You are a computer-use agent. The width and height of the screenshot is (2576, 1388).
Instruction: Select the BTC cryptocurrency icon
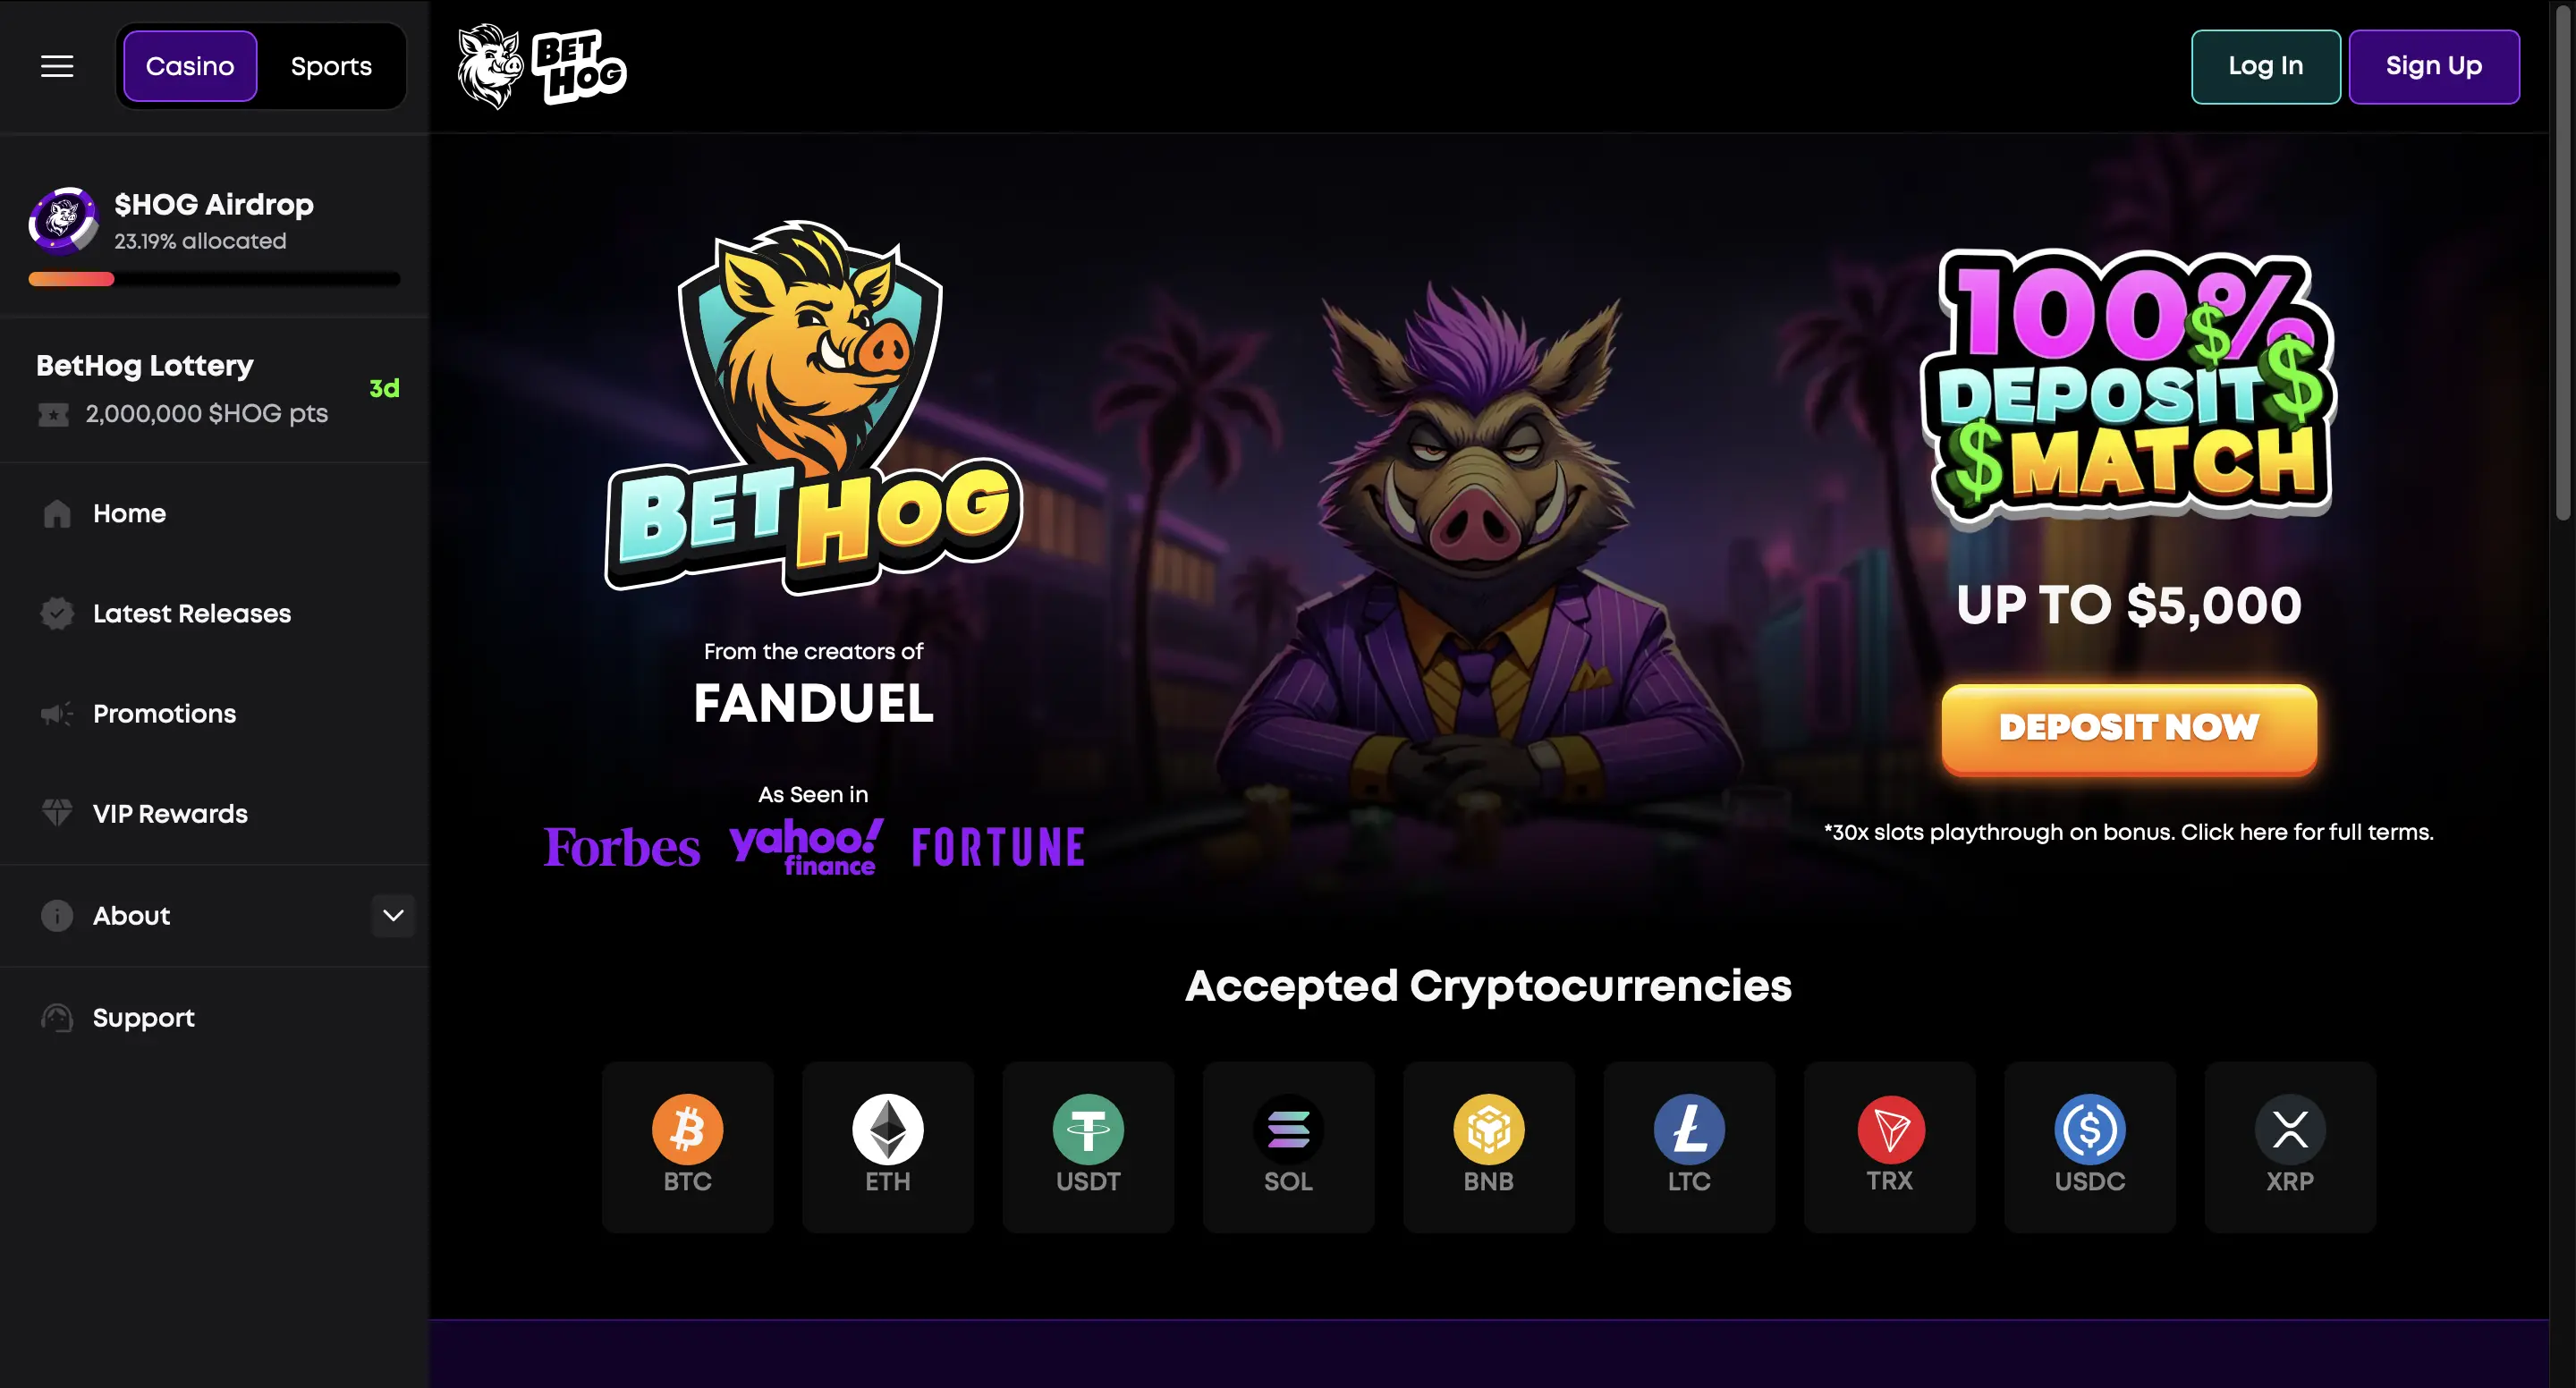[x=687, y=1129]
